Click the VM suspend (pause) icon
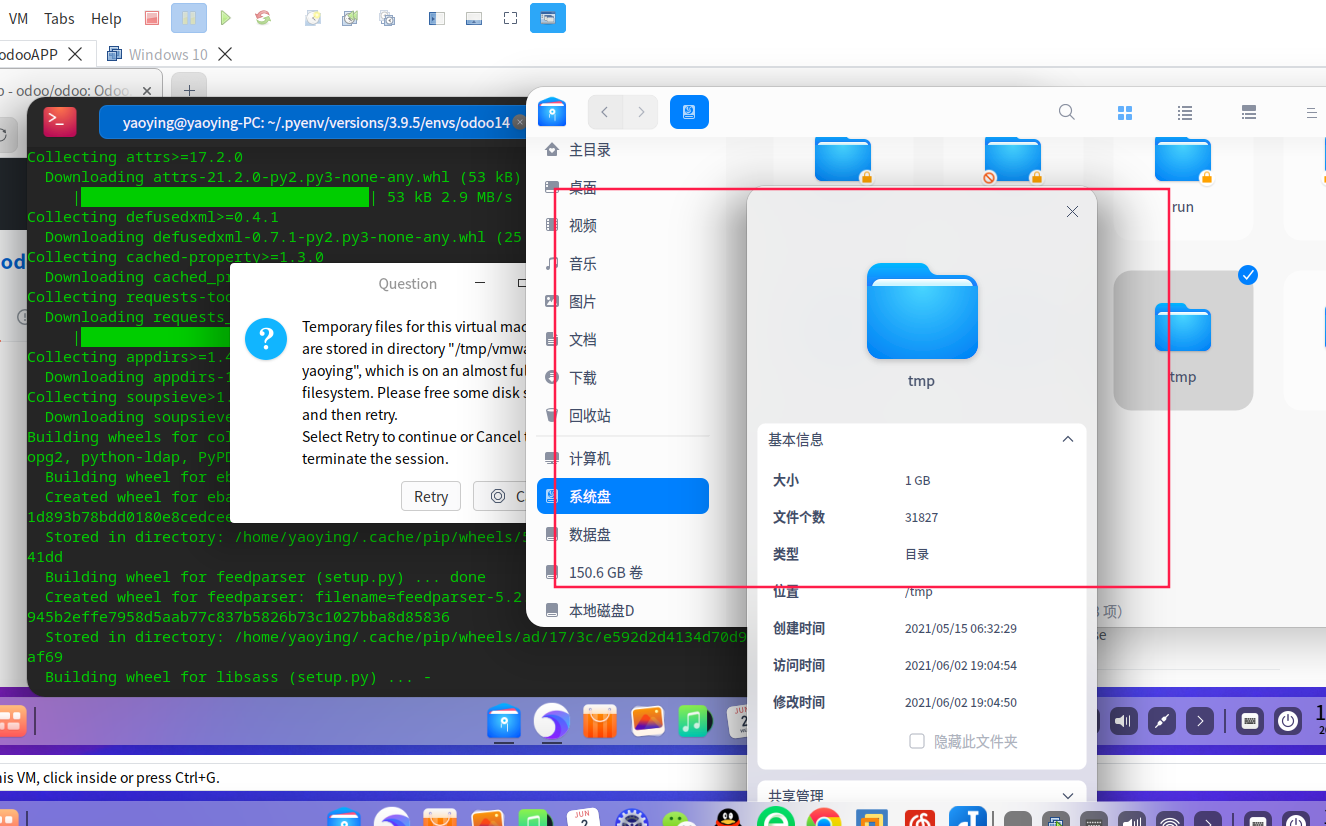The width and height of the screenshot is (1326, 826). click(x=189, y=18)
